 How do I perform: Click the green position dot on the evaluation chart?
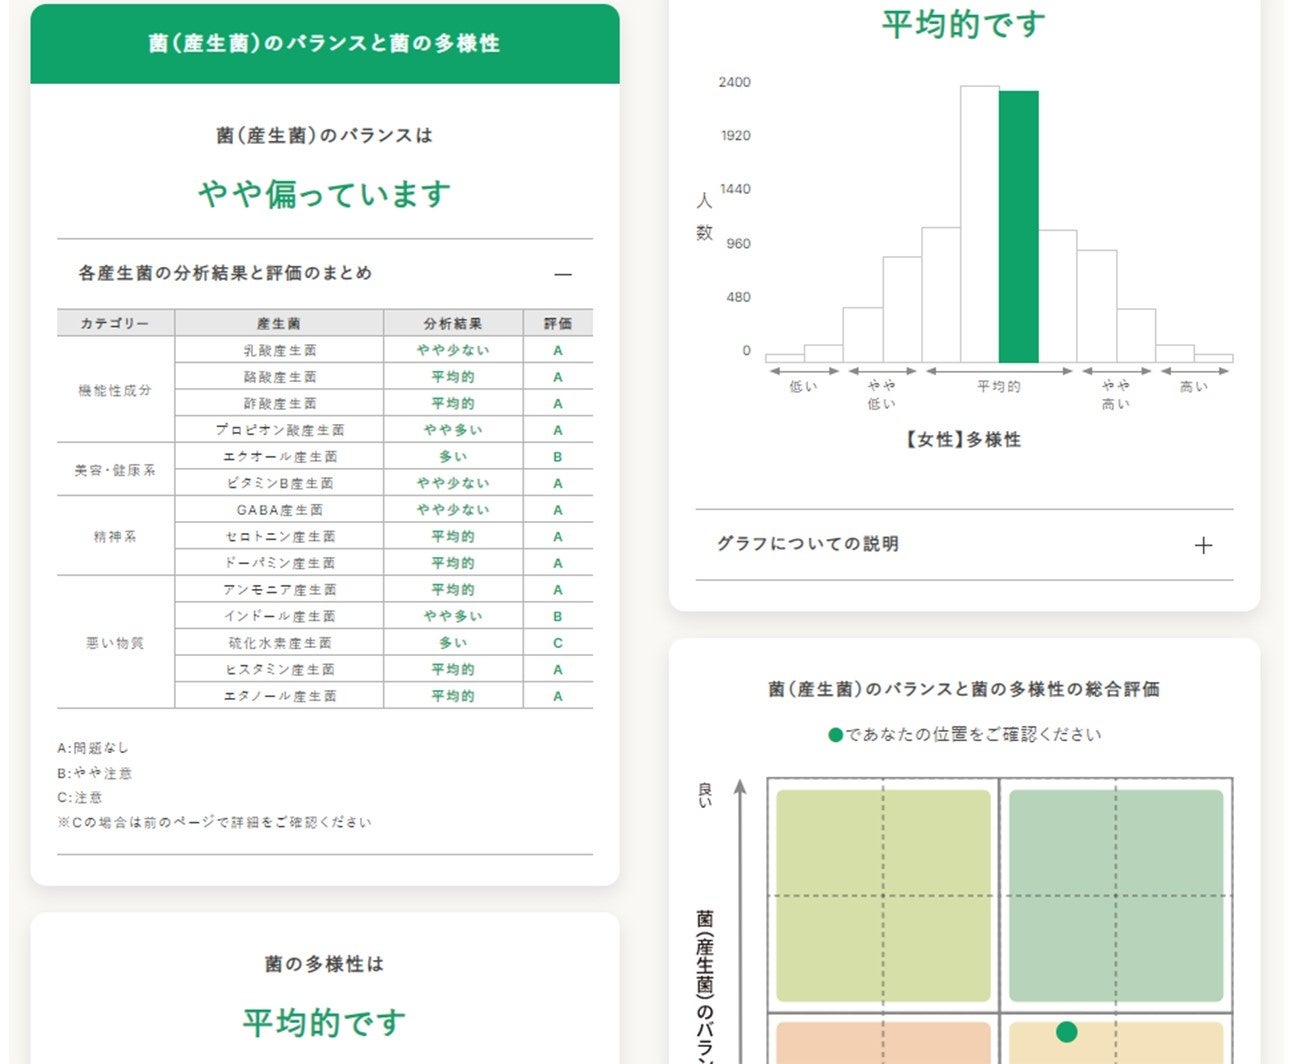coord(1066,1031)
